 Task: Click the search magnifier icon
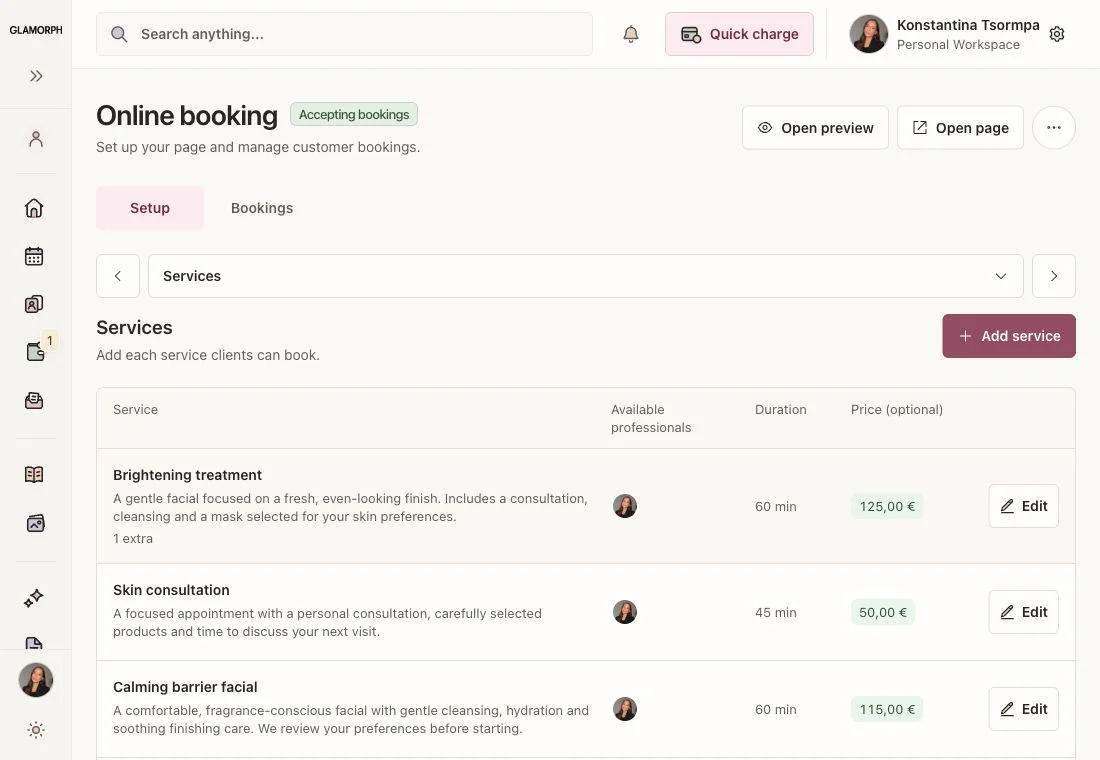[119, 34]
